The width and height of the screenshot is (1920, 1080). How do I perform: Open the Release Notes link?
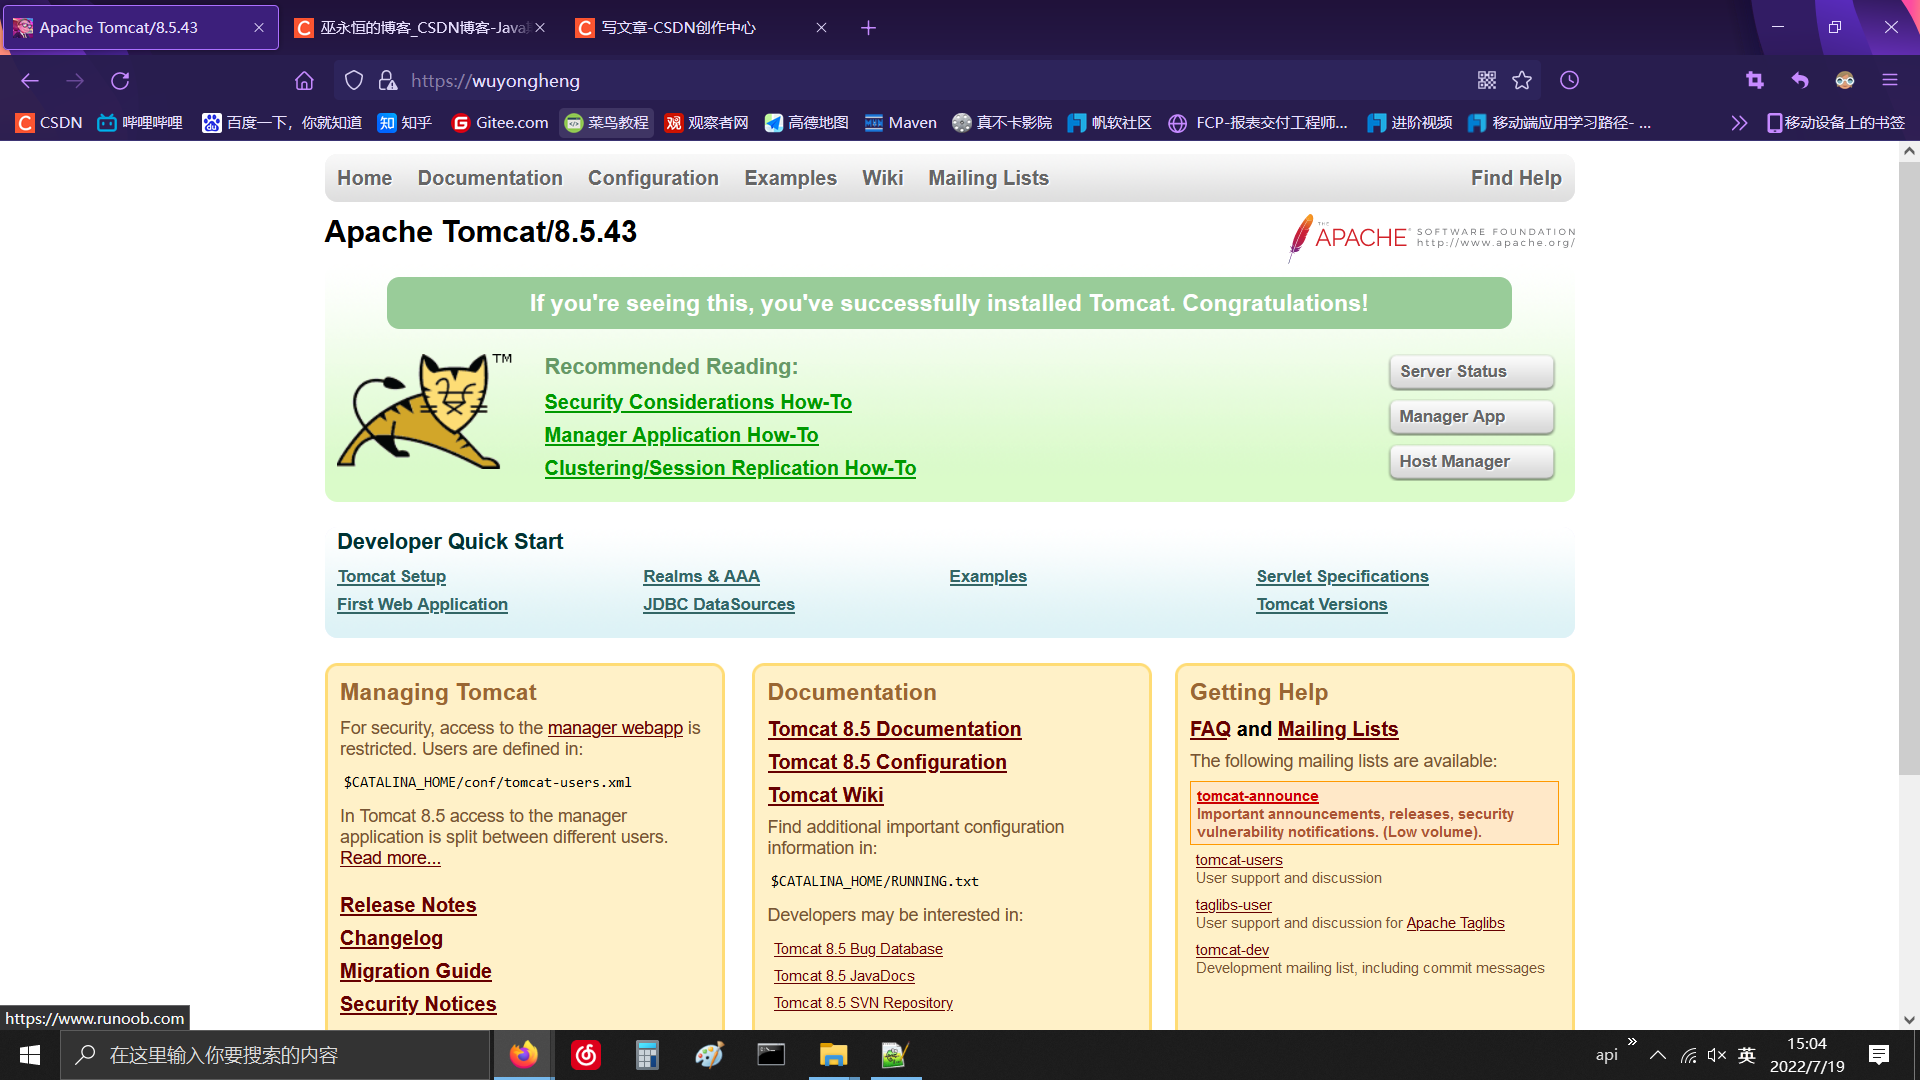coord(408,905)
